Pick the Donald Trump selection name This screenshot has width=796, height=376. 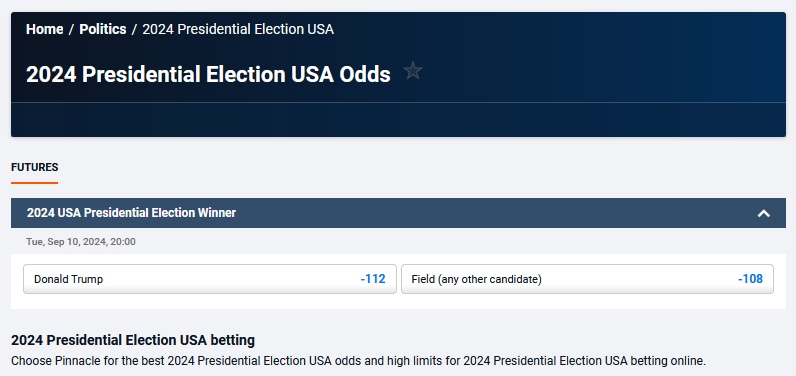[69, 279]
